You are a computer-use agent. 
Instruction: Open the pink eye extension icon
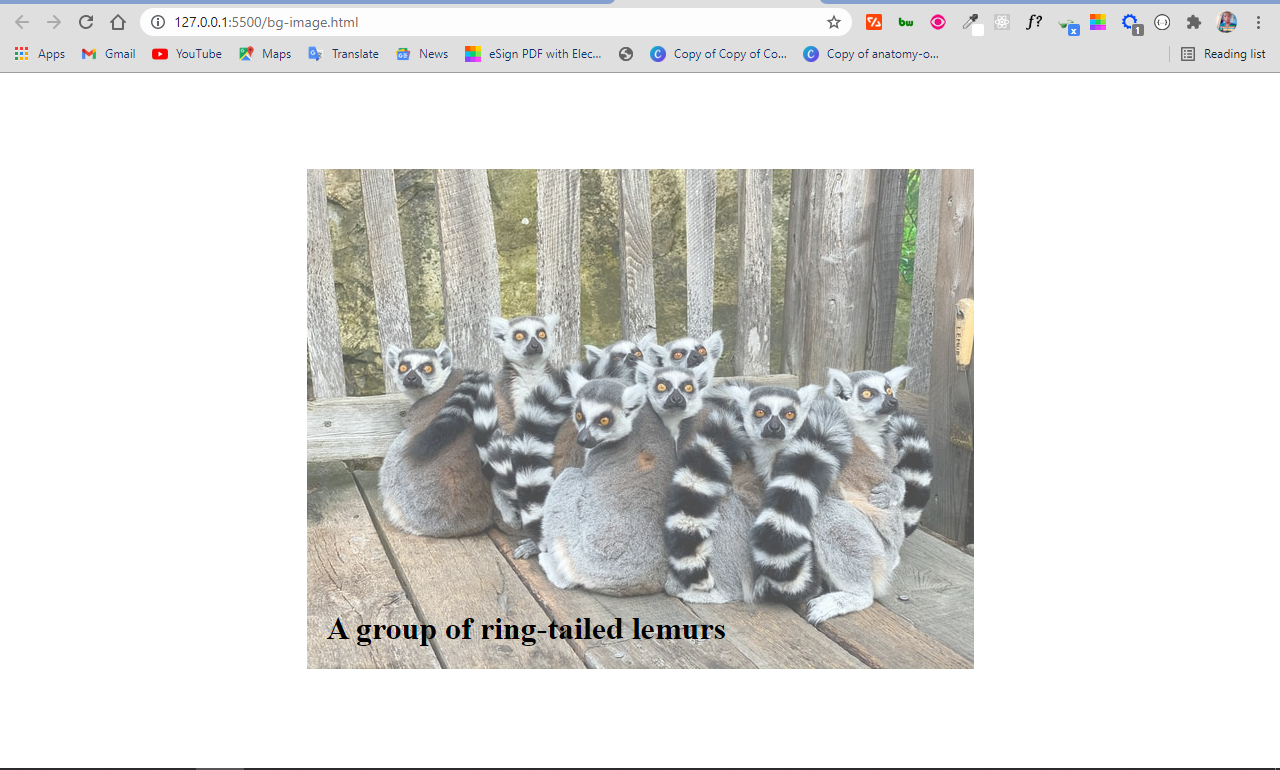[x=938, y=22]
